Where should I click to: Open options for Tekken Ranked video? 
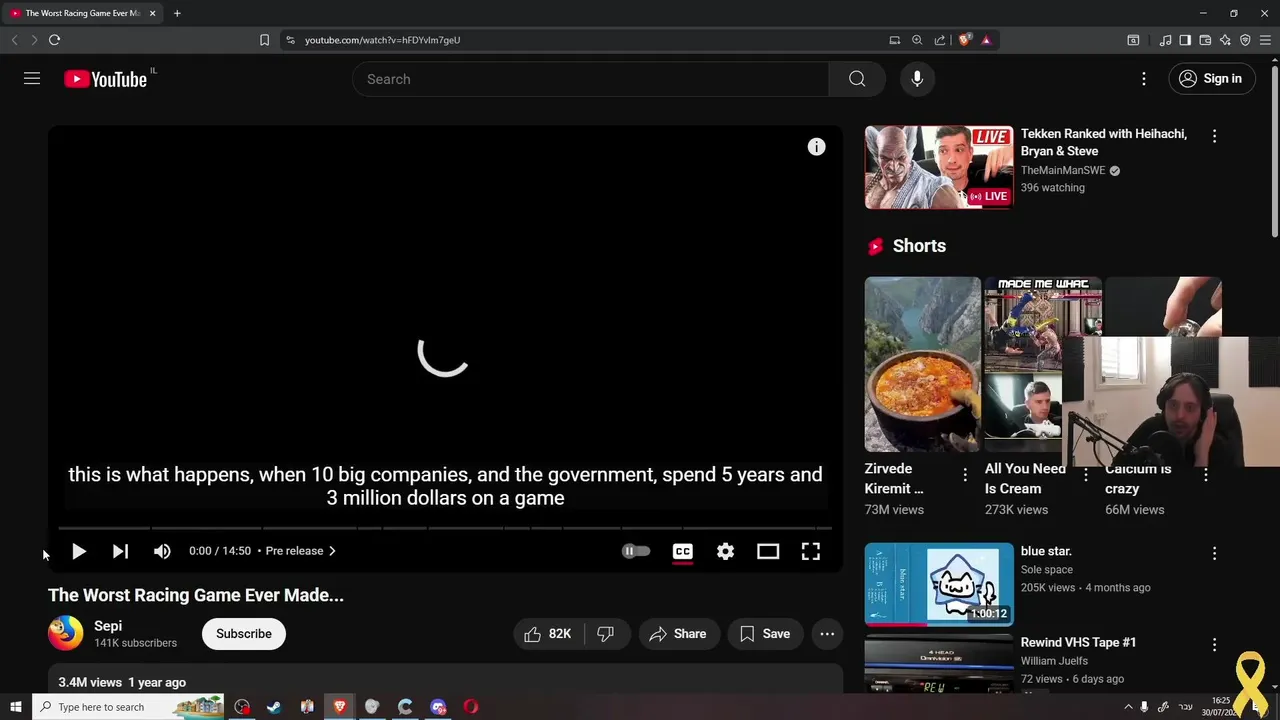pyautogui.click(x=1215, y=136)
